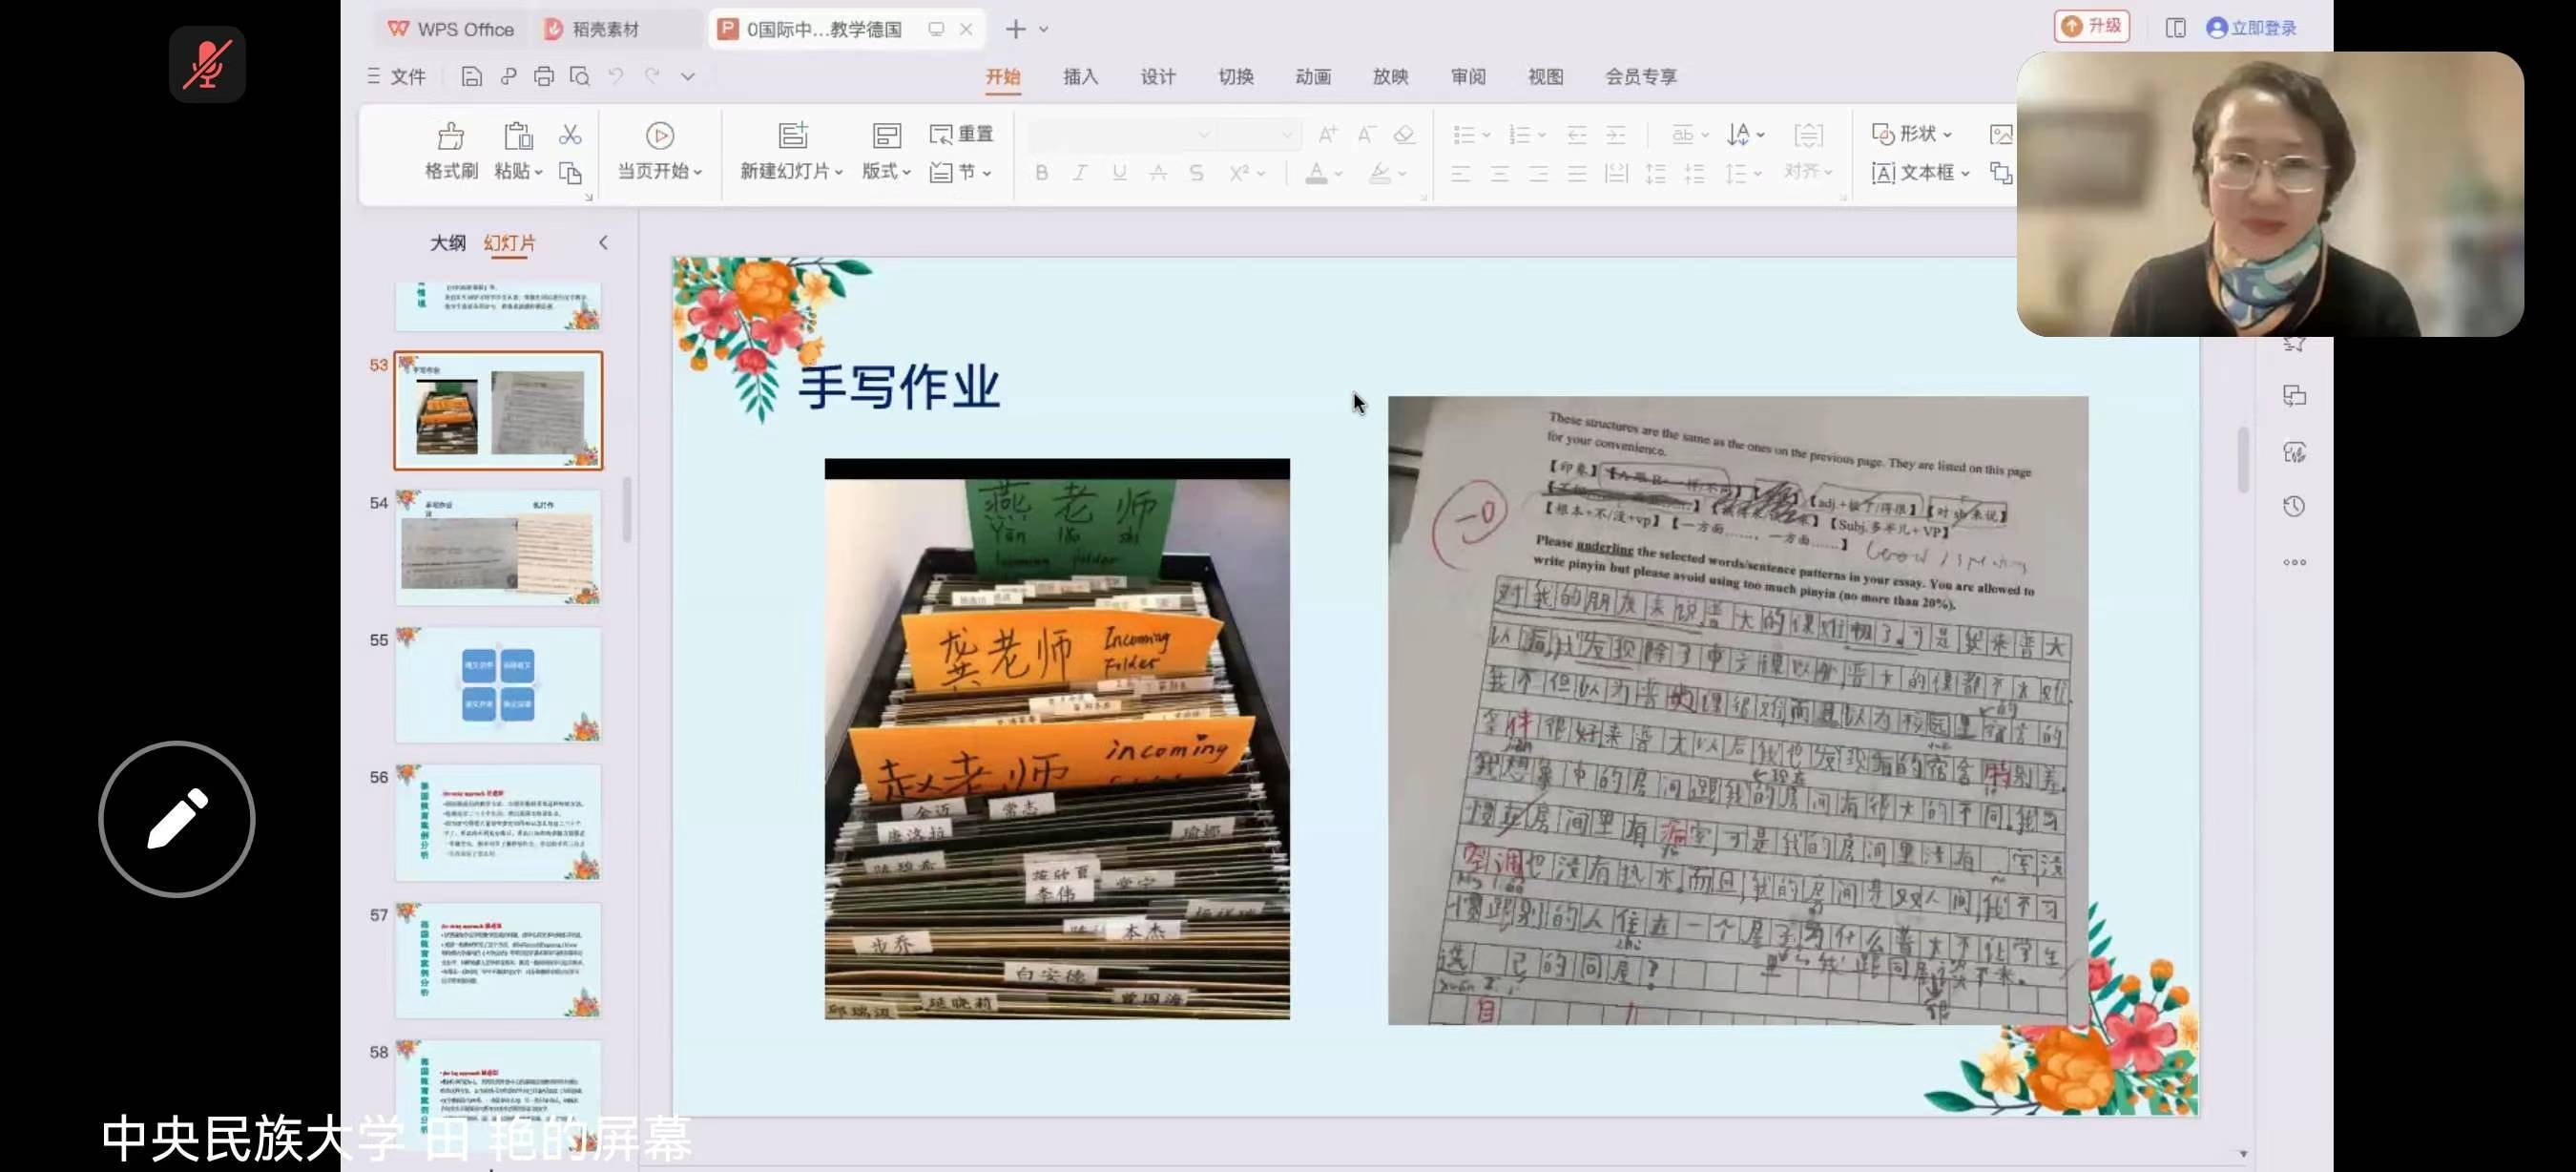
Task: Toggle the muted microphone button
Action: tap(207, 64)
